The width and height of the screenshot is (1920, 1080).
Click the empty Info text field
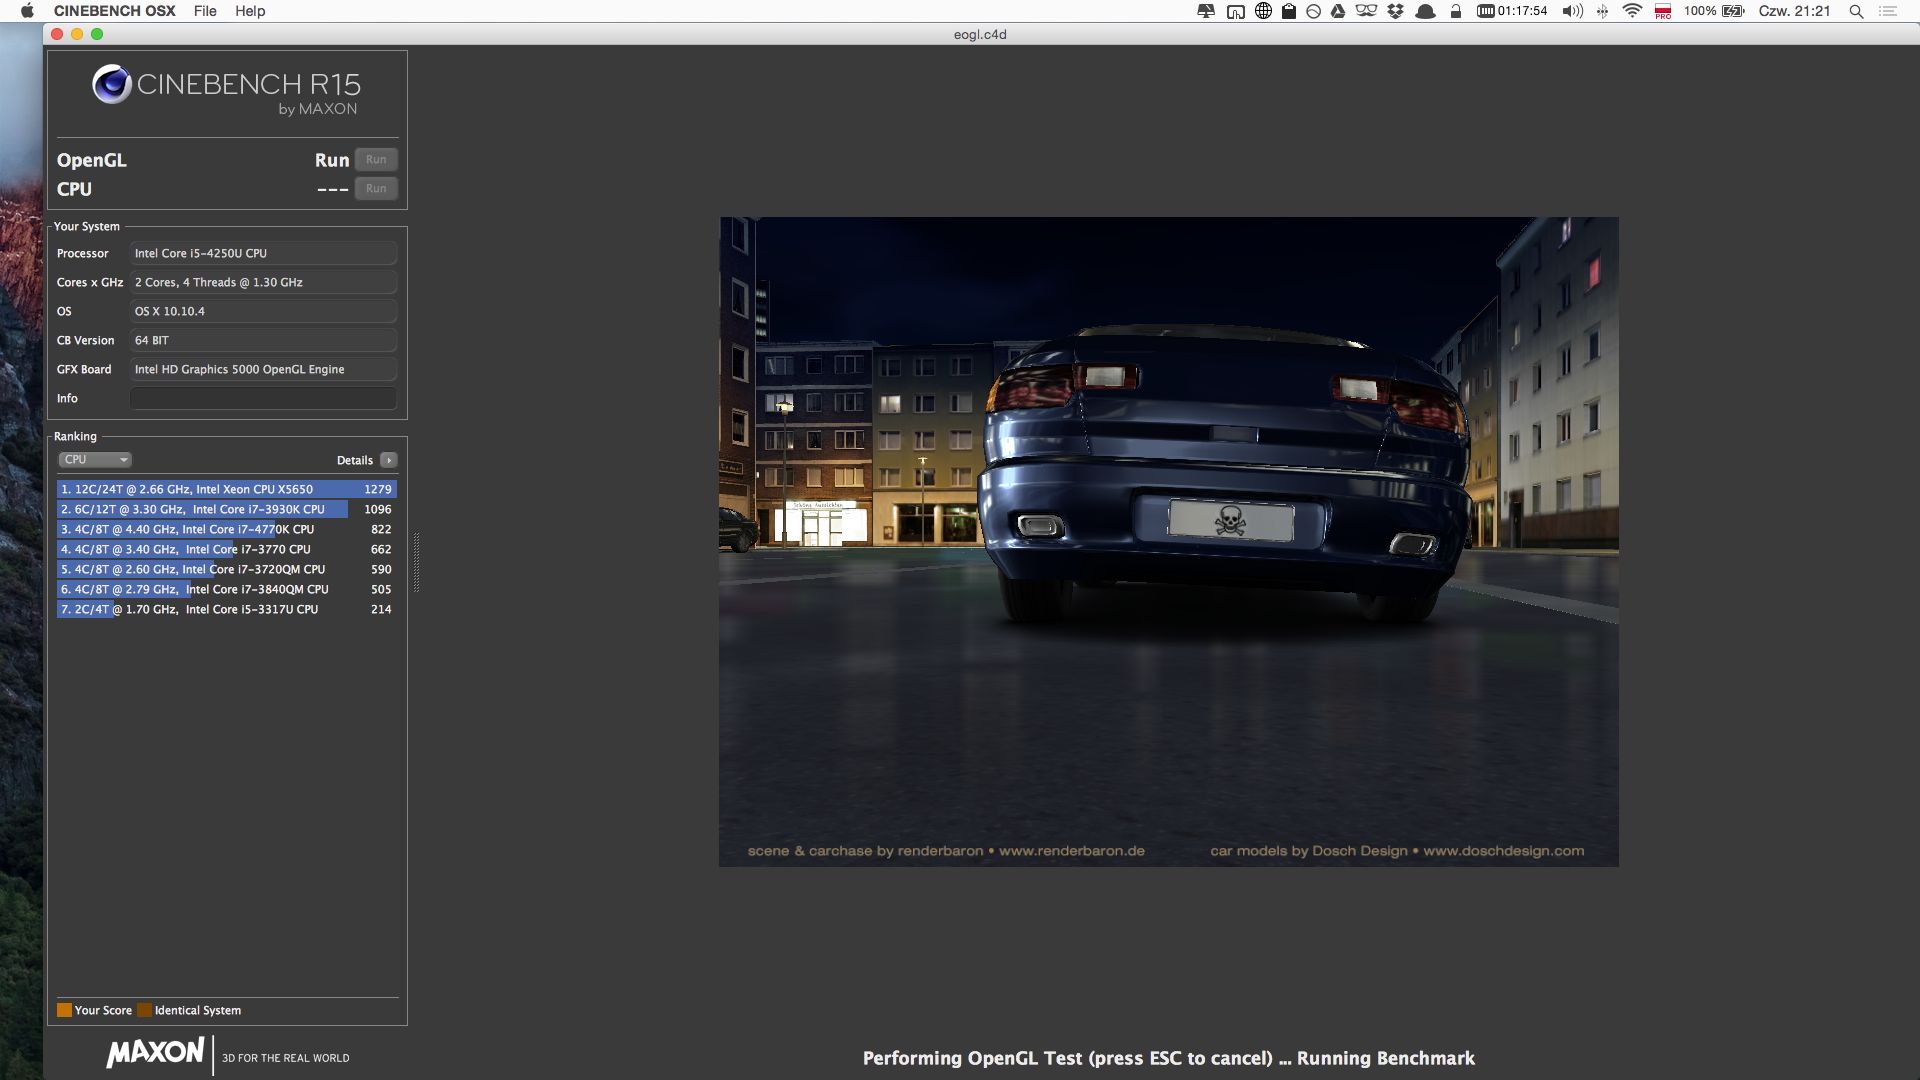click(263, 398)
